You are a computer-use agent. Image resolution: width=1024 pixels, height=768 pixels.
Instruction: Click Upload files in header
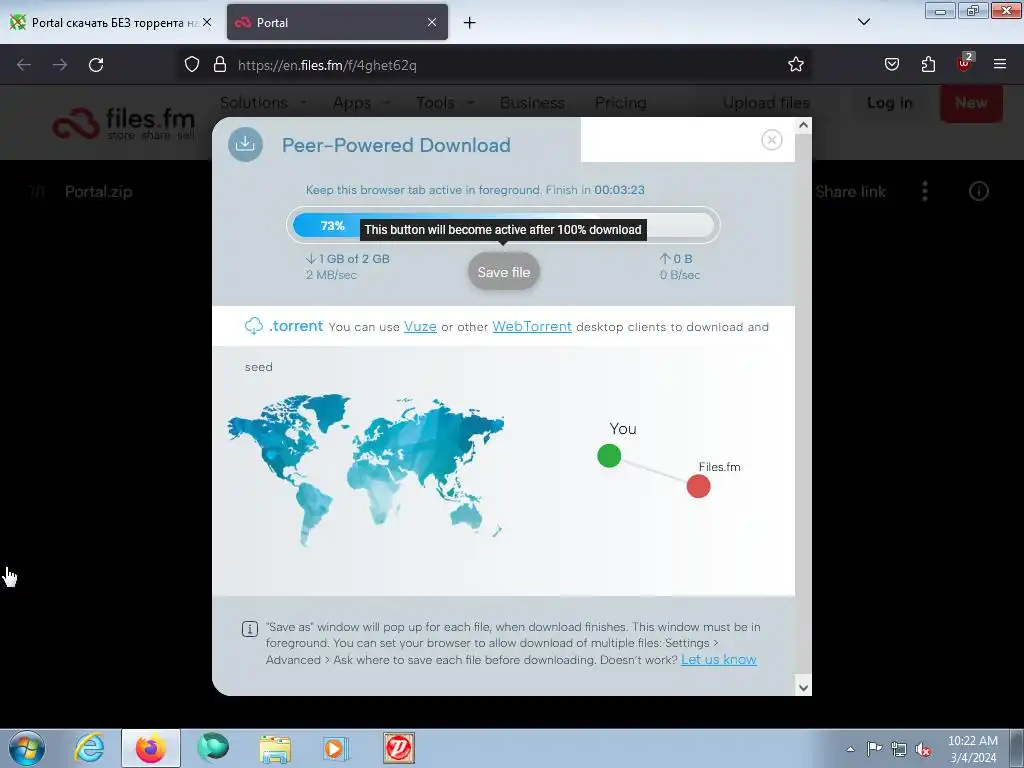(766, 103)
